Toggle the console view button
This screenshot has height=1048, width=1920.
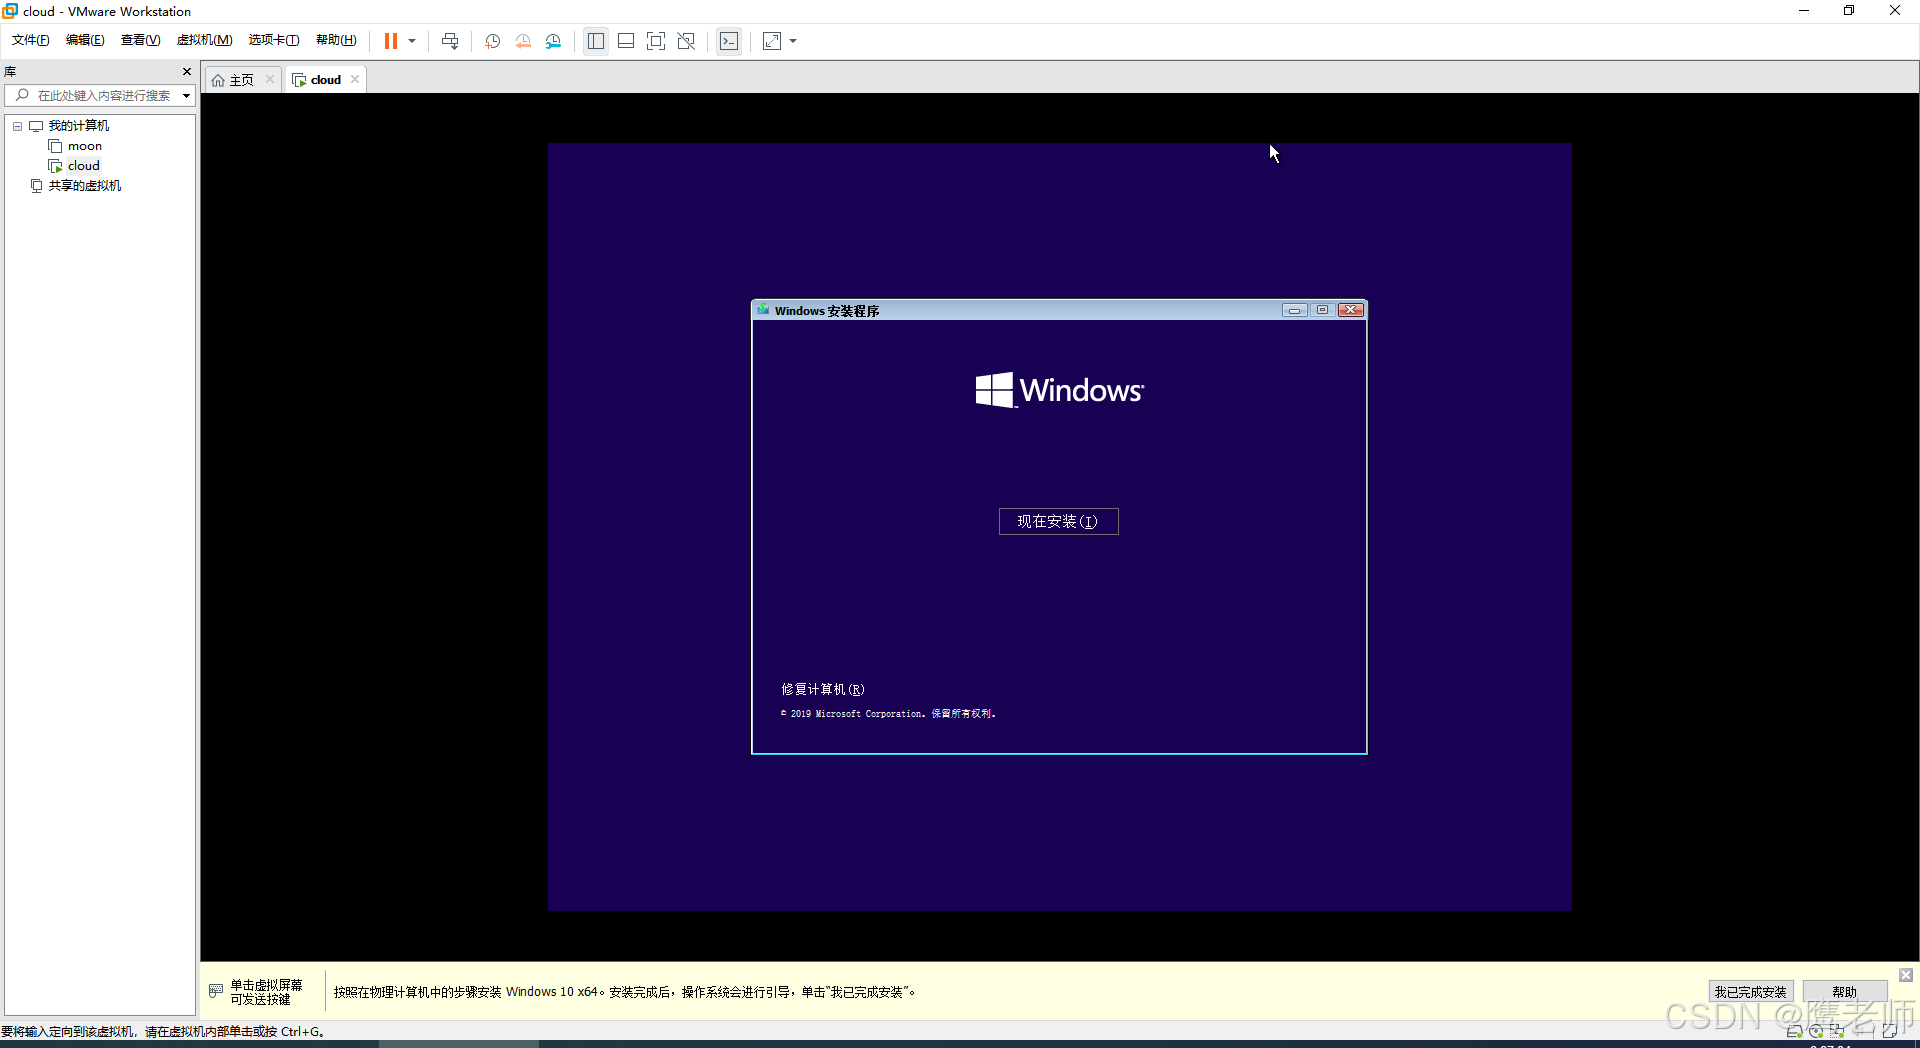pos(729,41)
